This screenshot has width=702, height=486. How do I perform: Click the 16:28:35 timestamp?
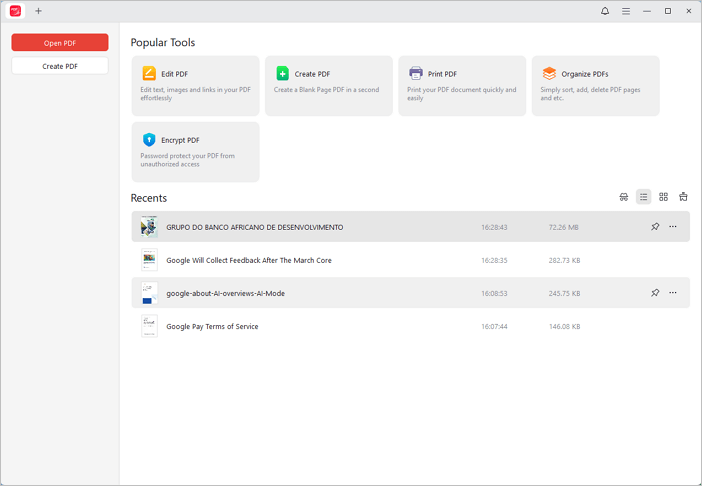click(x=494, y=260)
